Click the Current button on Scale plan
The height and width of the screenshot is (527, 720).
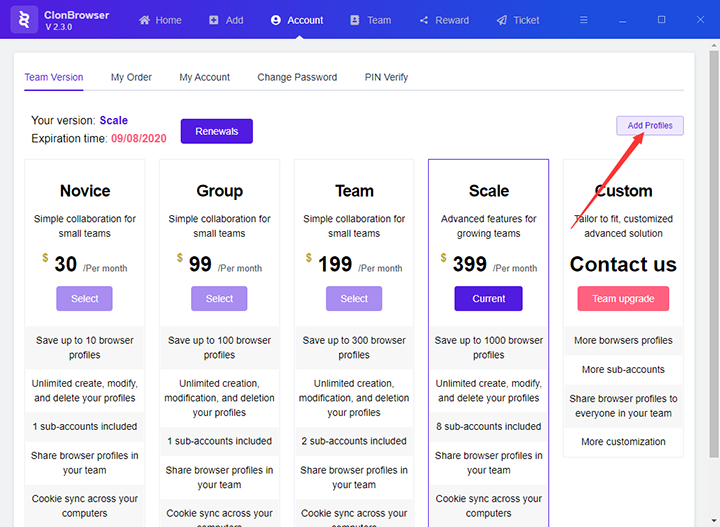tap(489, 298)
